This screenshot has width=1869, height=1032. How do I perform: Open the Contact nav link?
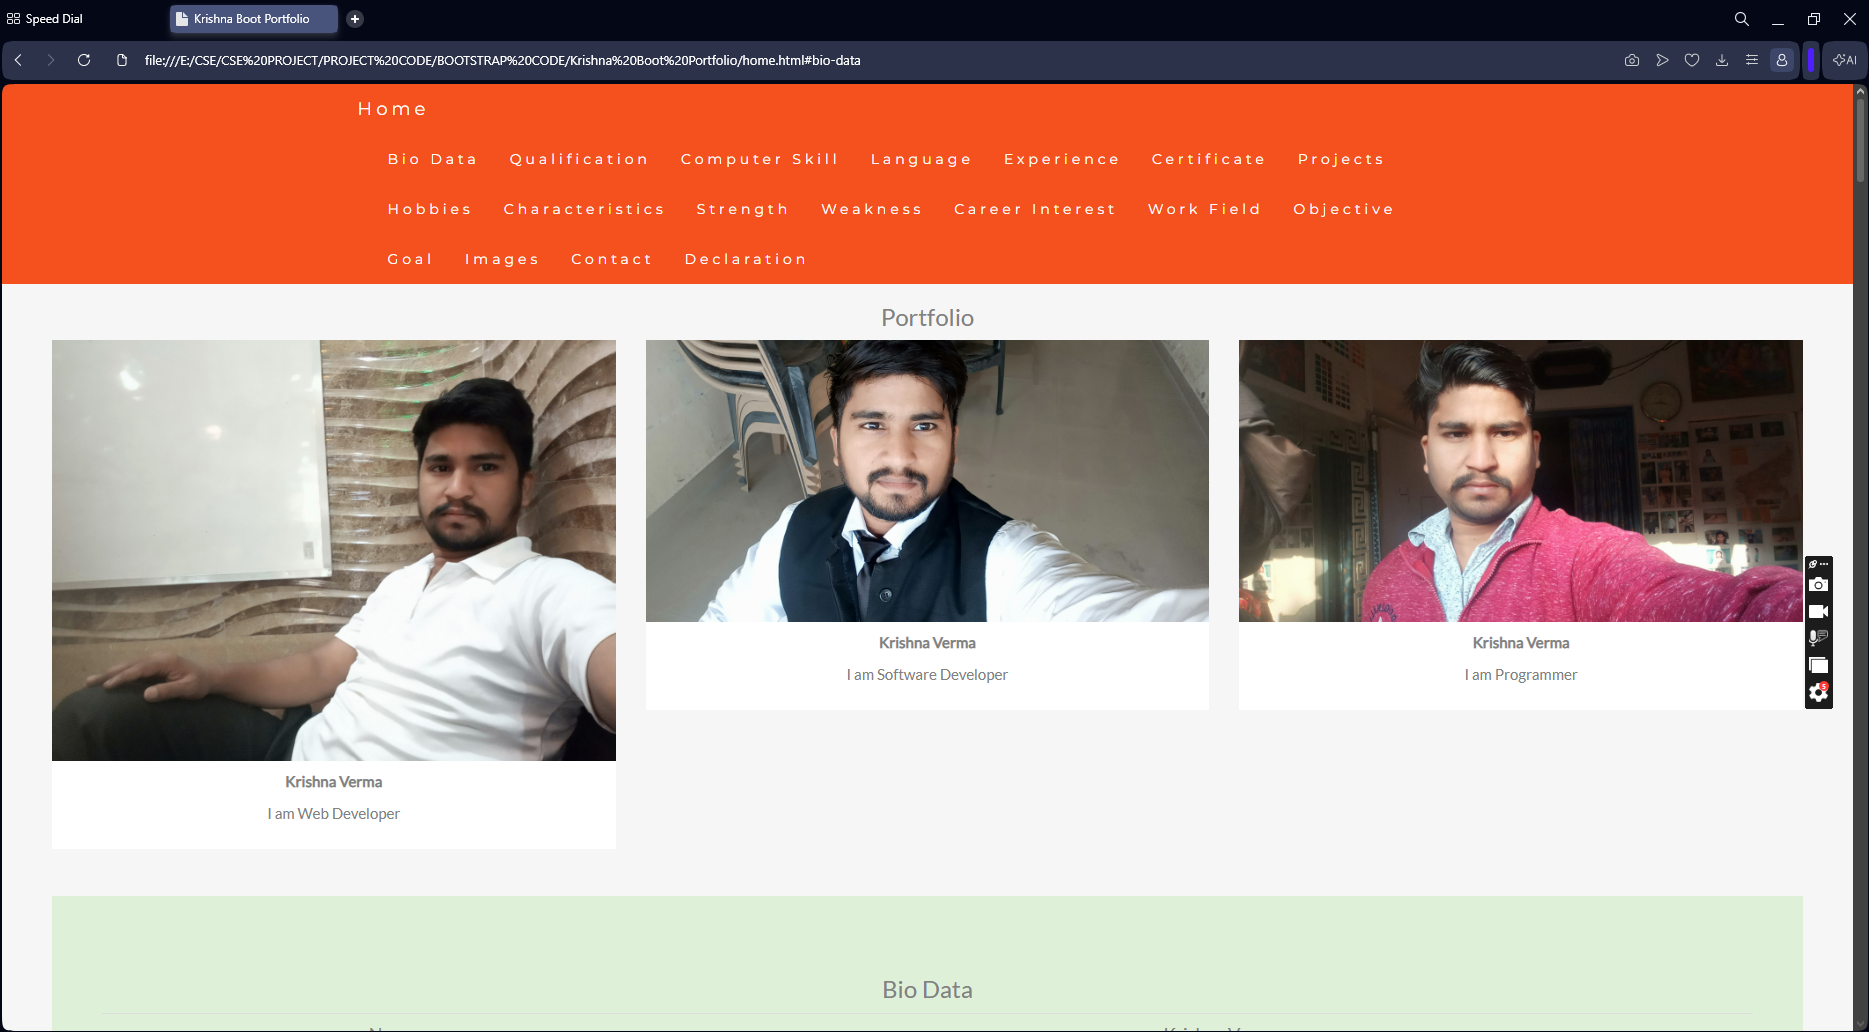(x=612, y=259)
